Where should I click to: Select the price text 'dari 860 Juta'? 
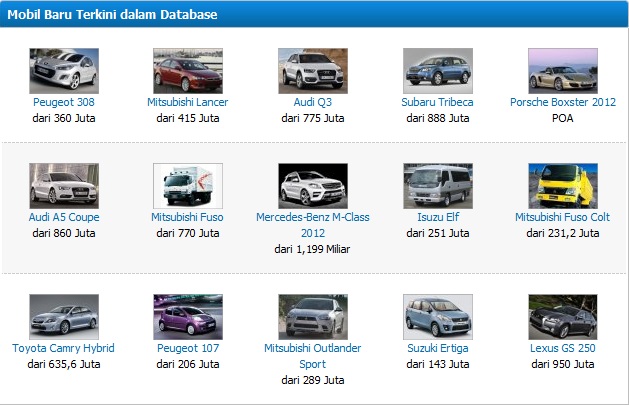click(x=64, y=233)
